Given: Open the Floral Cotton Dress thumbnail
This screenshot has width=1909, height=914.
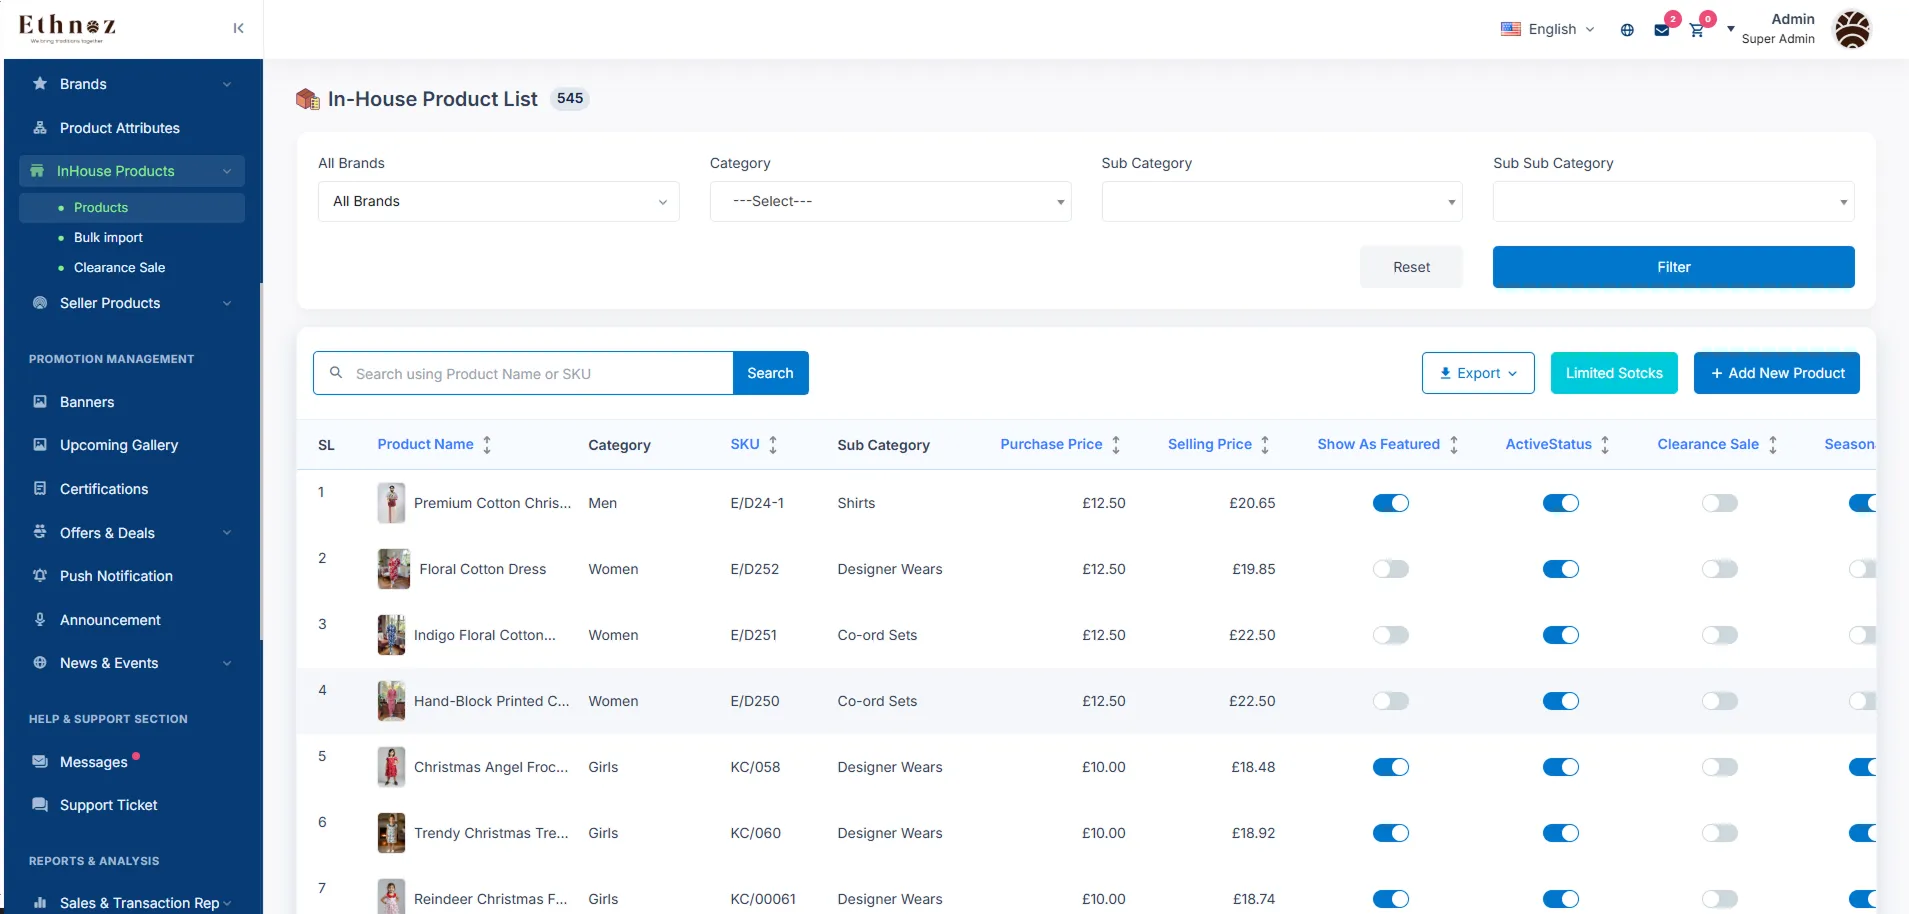Looking at the screenshot, I should pos(394,569).
